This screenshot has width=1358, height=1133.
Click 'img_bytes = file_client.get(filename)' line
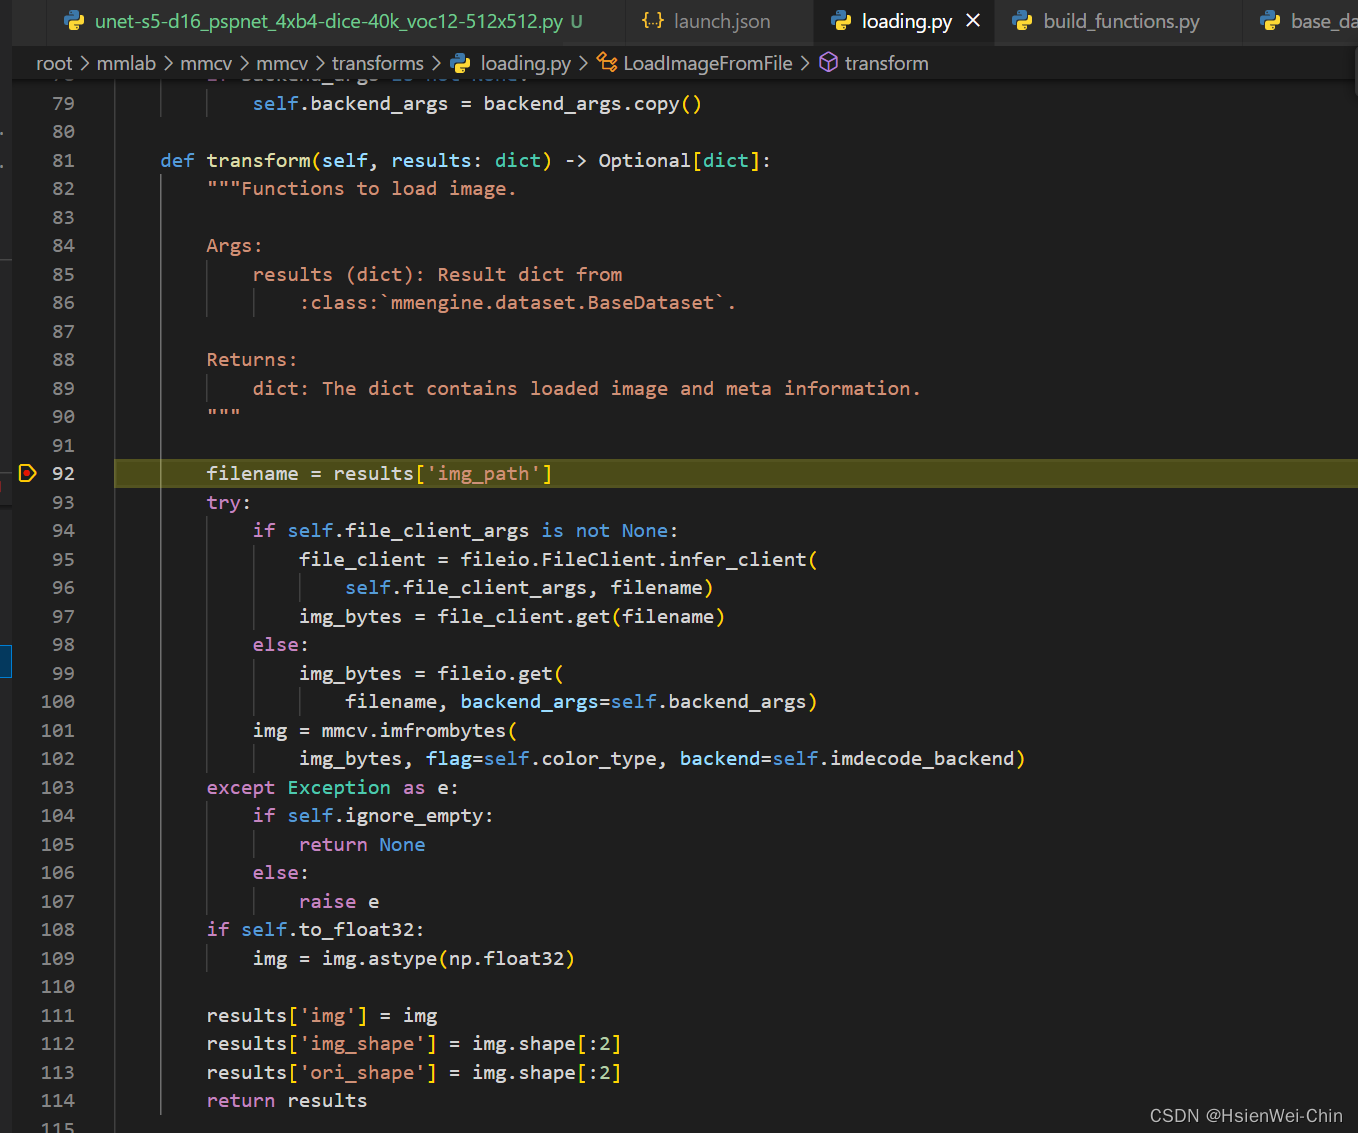click(x=512, y=616)
